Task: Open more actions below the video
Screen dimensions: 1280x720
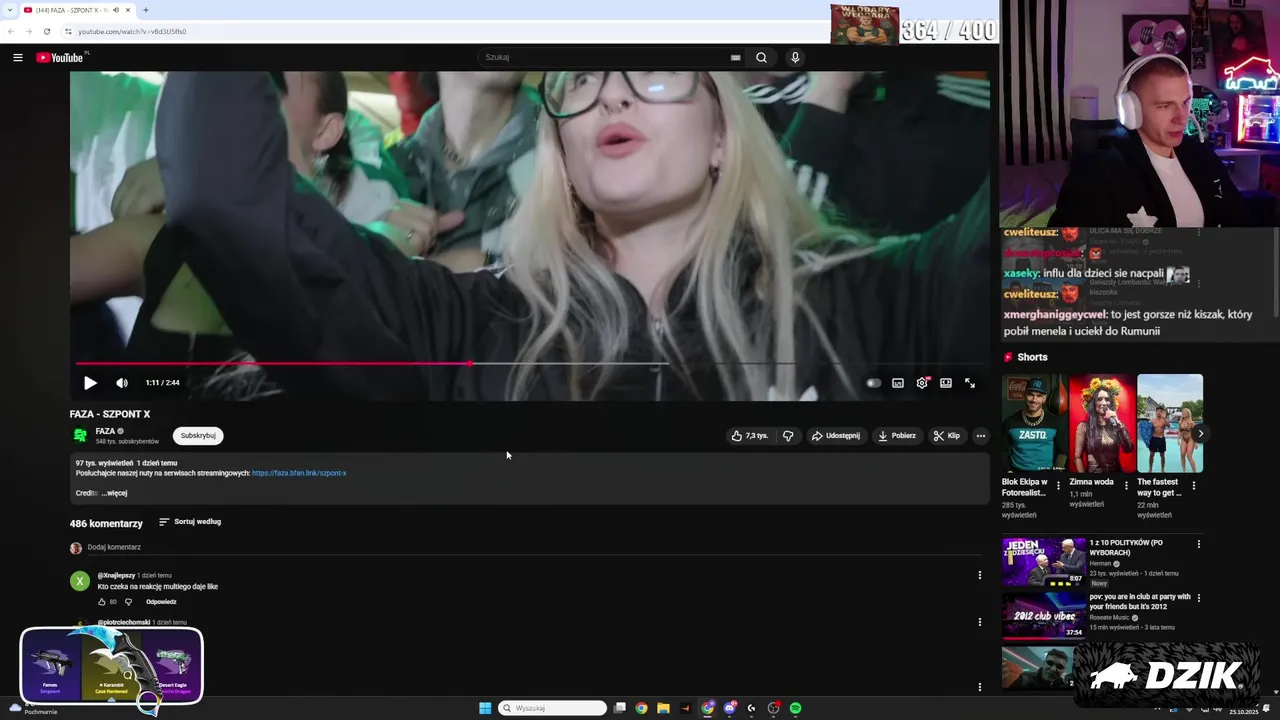Action: click(981, 436)
